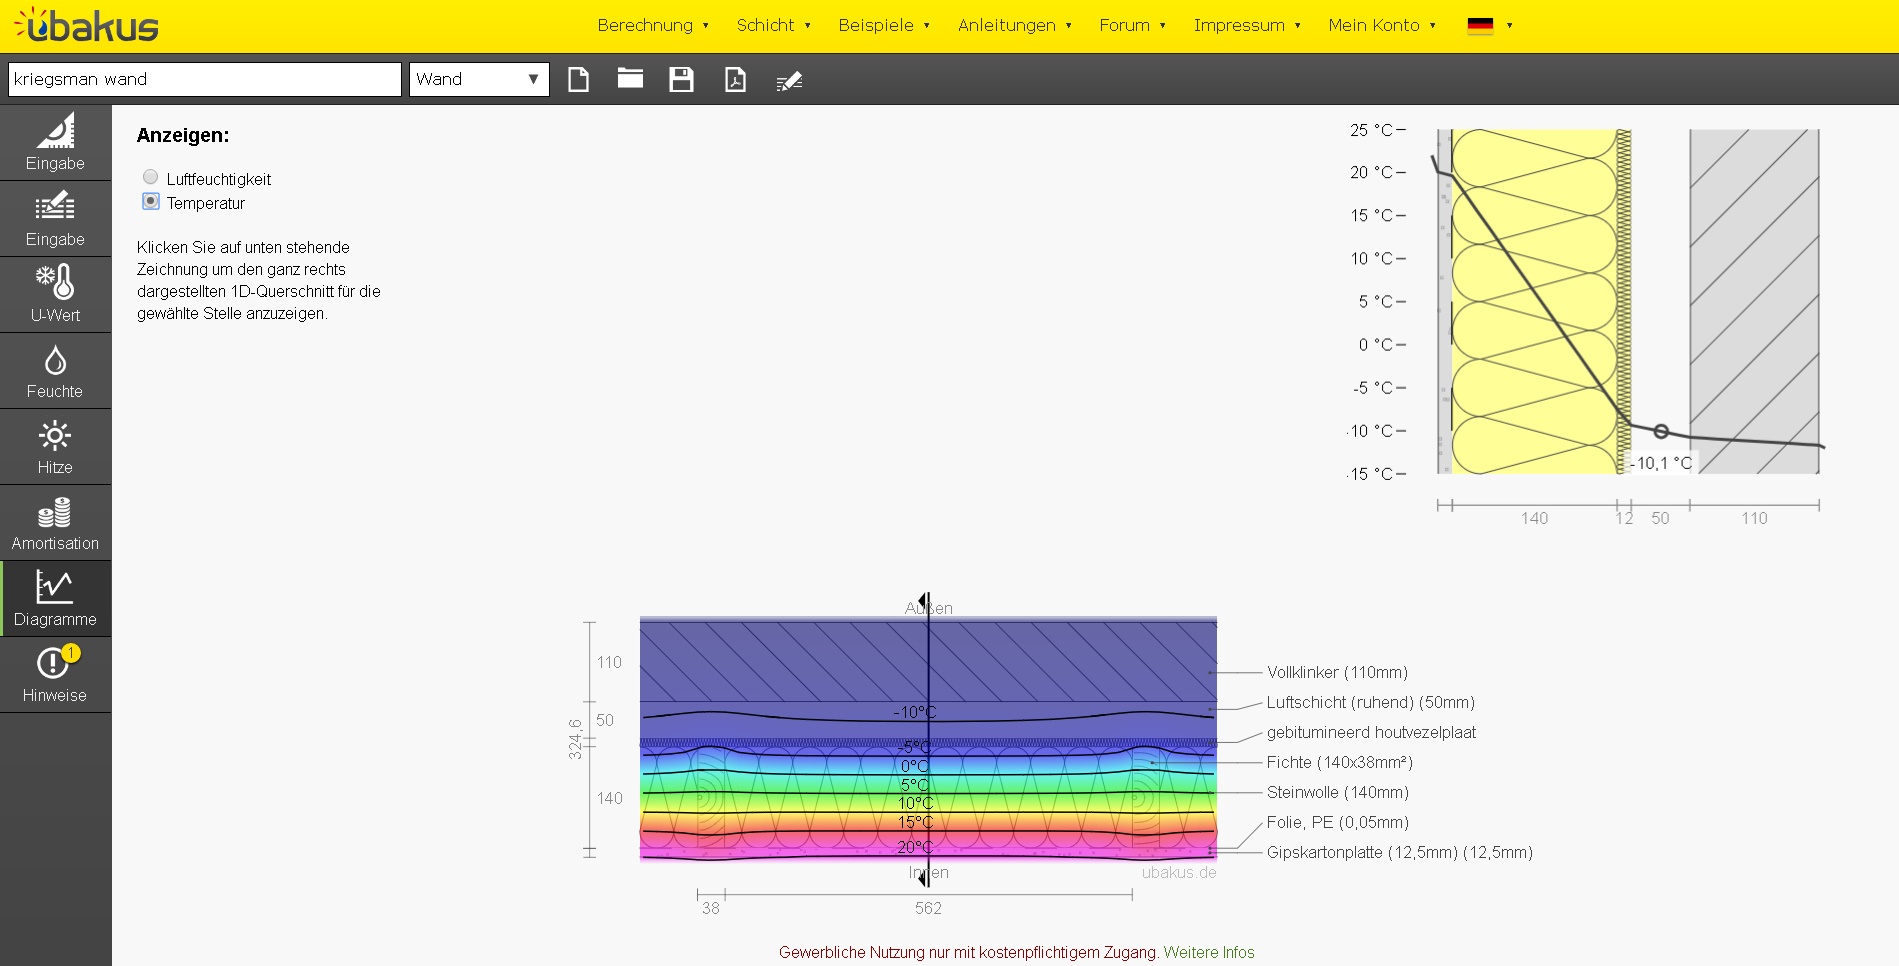This screenshot has height=966, width=1899.
Task: Click the Folie, PE (0,05mm) label
Action: point(1337,822)
